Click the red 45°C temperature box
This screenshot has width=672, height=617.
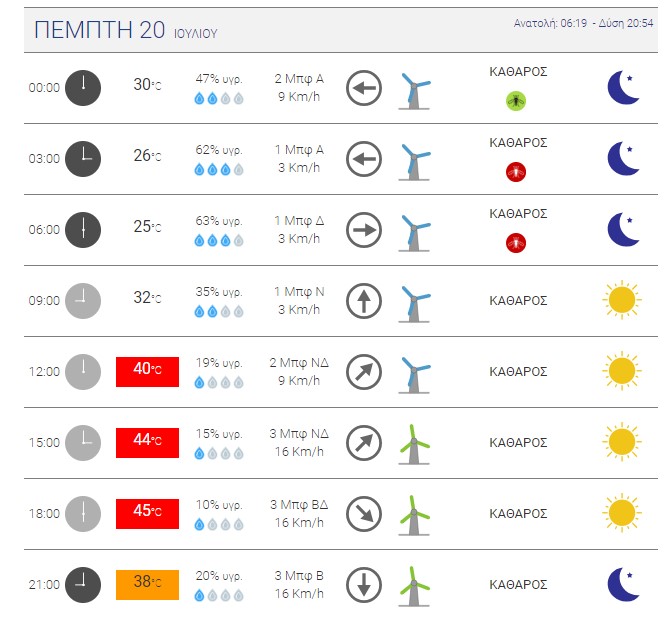pyautogui.click(x=147, y=514)
